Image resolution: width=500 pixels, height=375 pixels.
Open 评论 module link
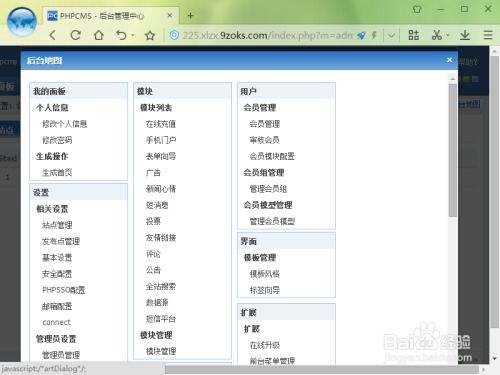coord(153,254)
